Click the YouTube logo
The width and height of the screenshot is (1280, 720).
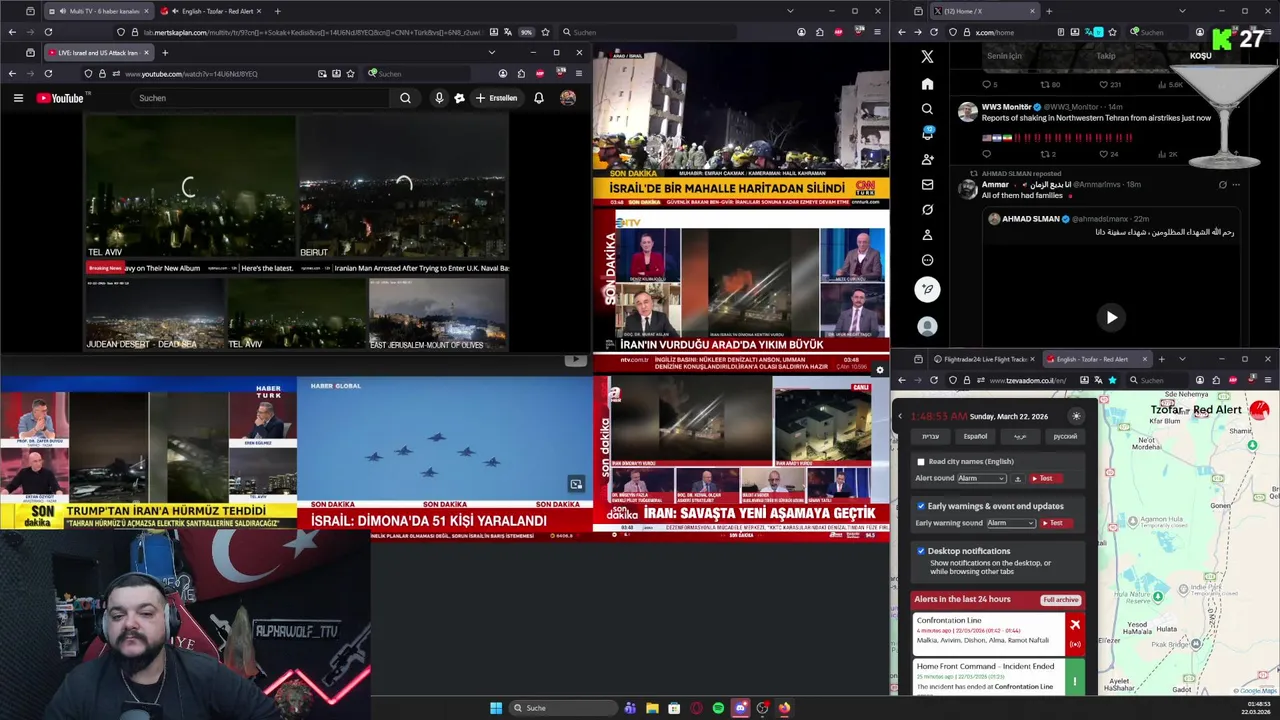61,98
